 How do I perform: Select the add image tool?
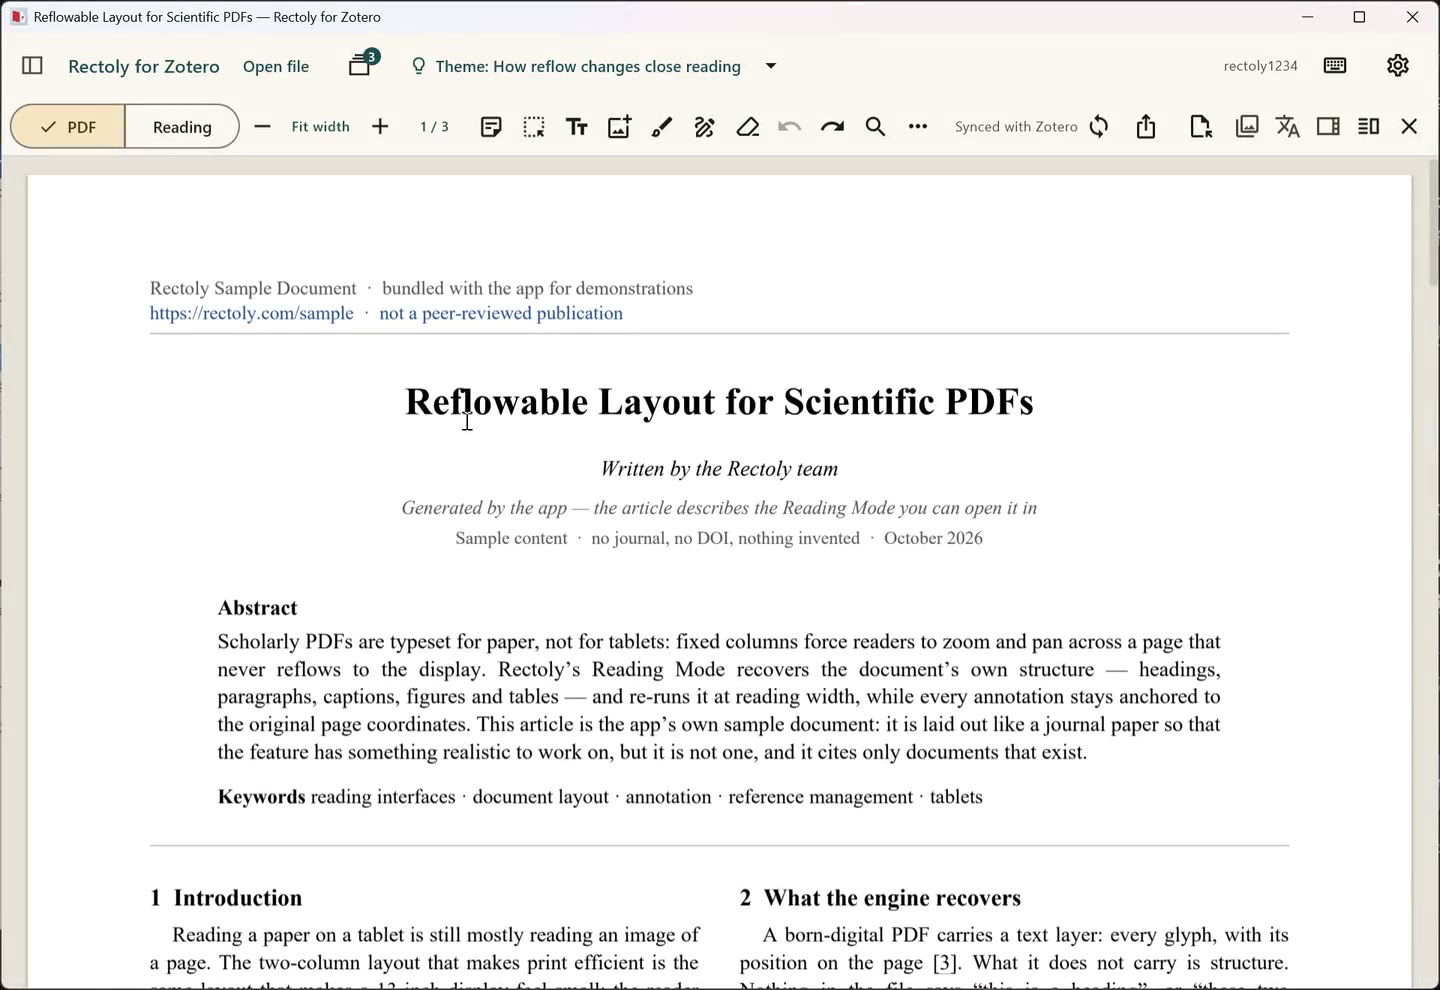(x=620, y=127)
